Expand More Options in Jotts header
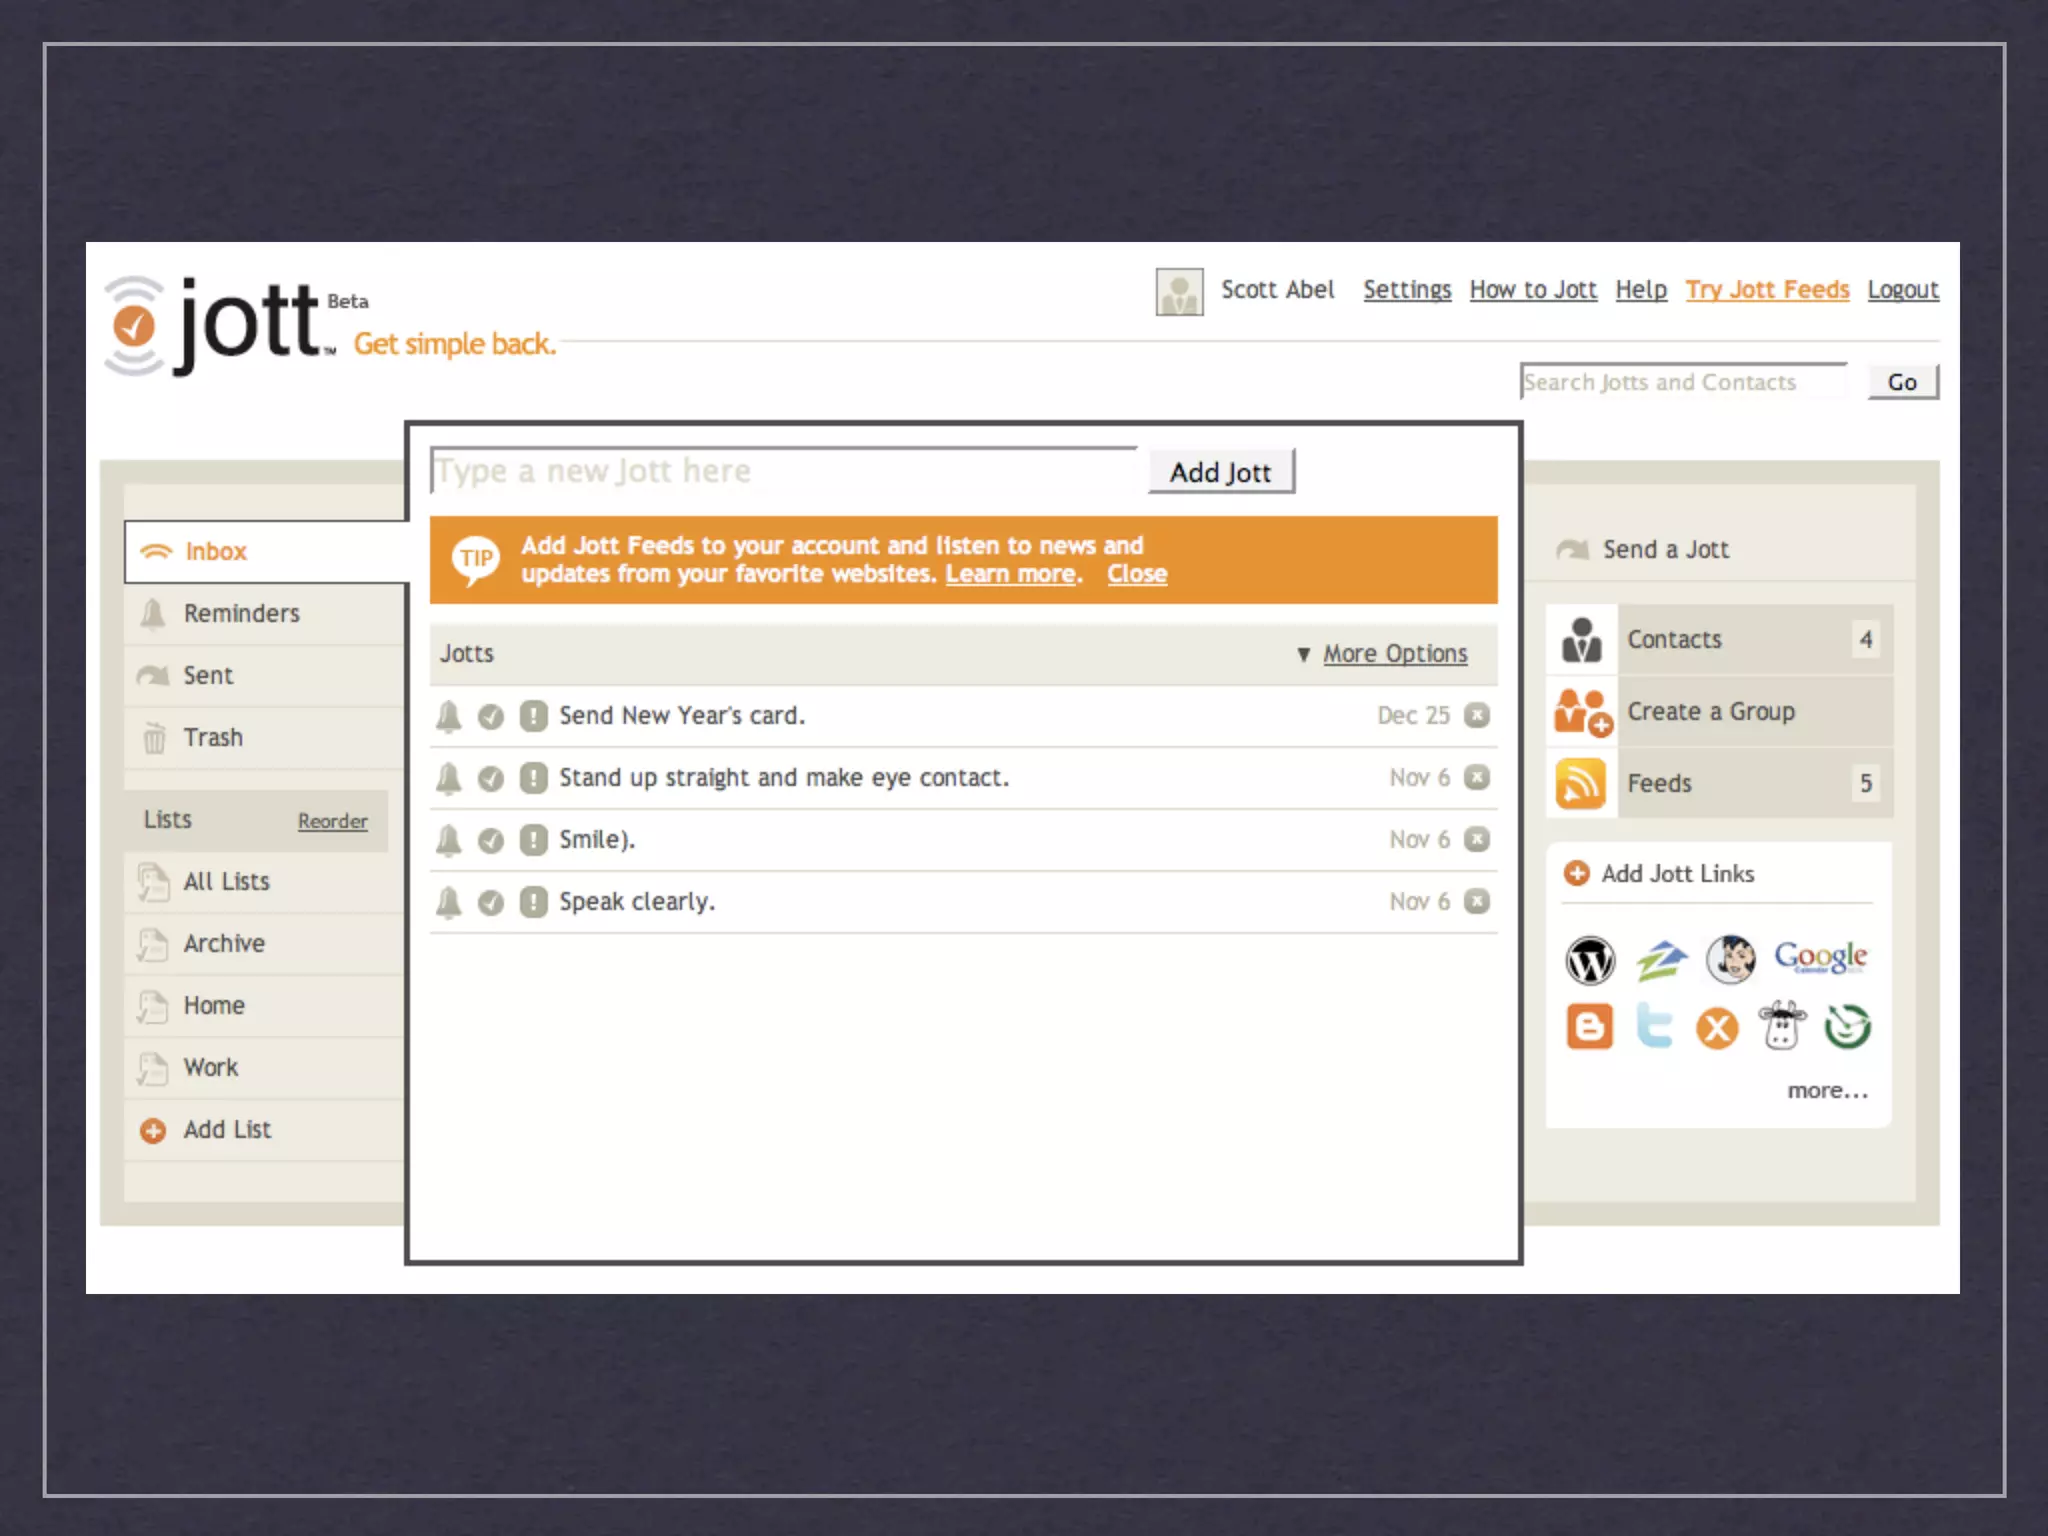2048x1536 pixels. click(1394, 654)
